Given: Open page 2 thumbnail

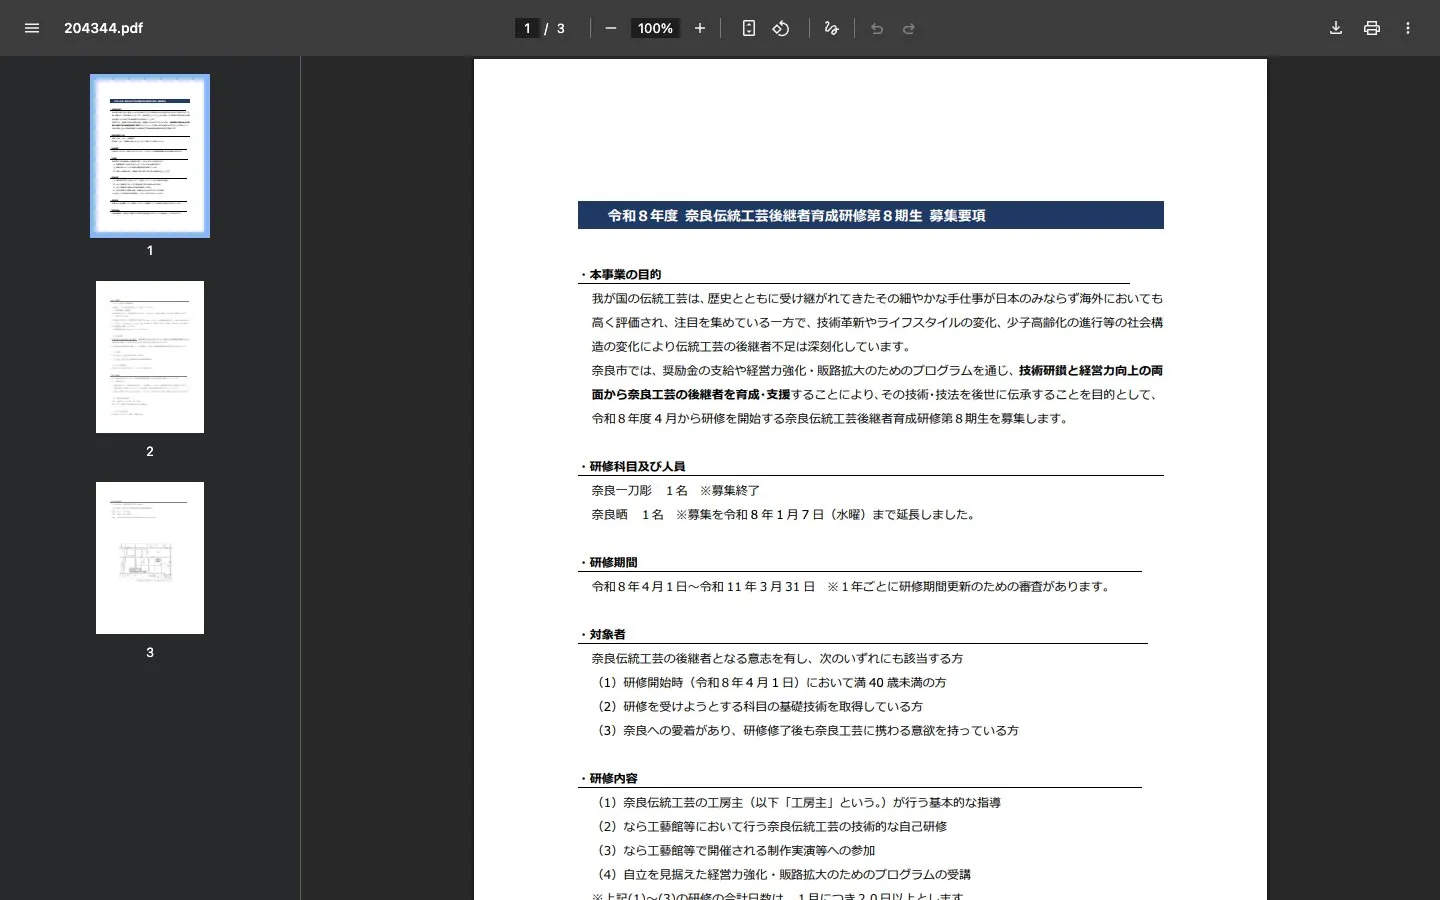Looking at the screenshot, I should [150, 357].
